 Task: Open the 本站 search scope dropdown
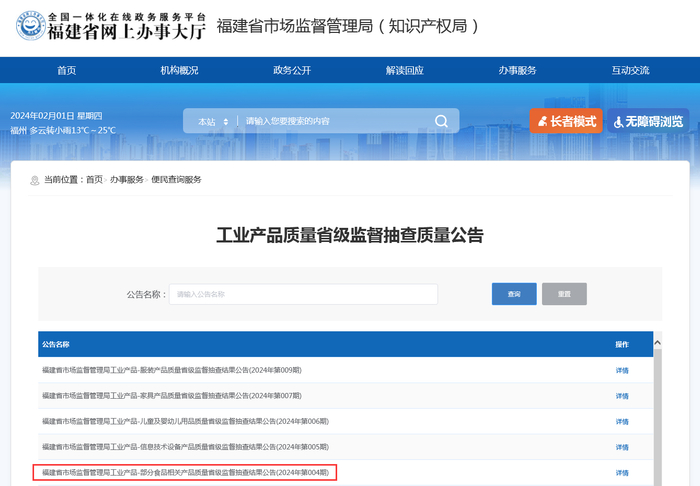coord(213,121)
